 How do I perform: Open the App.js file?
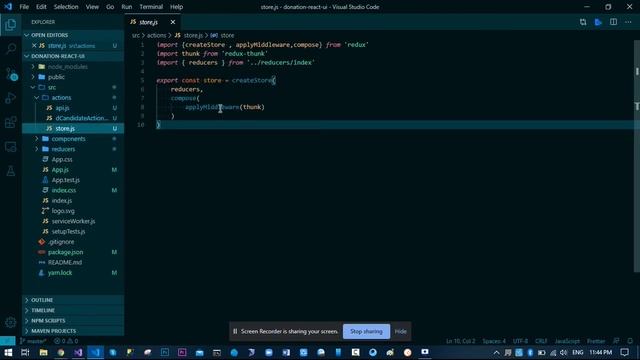[60, 170]
